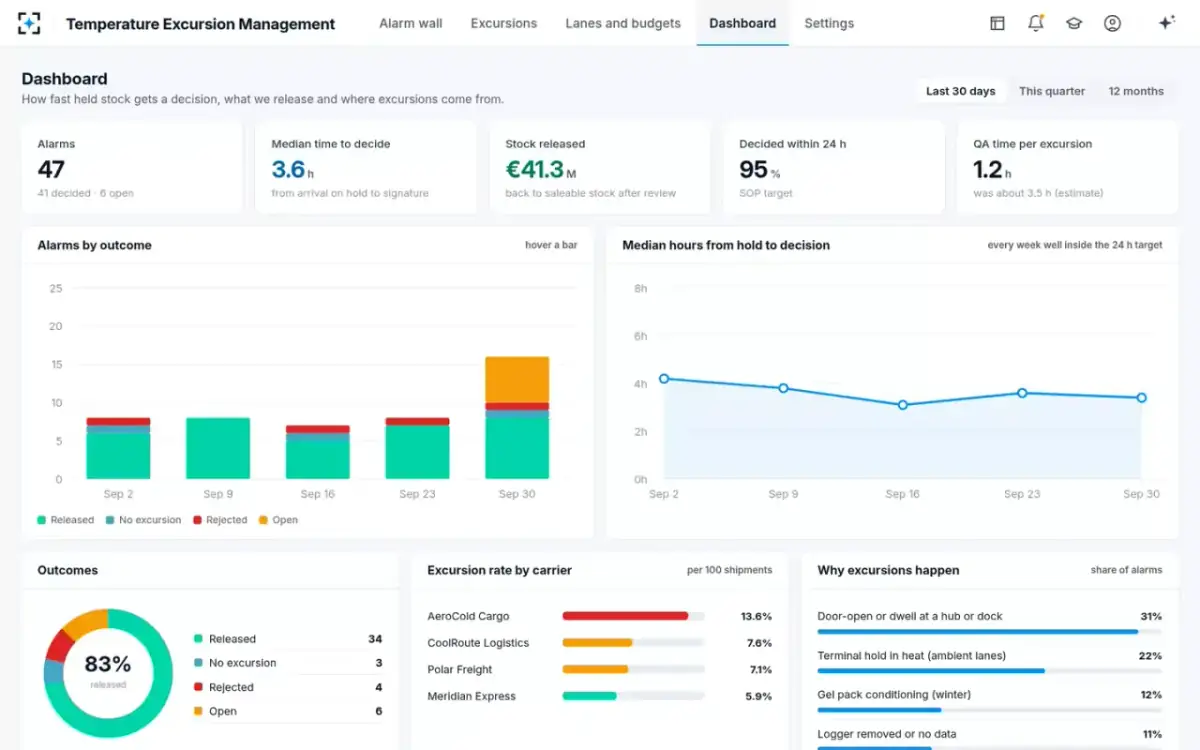The width and height of the screenshot is (1200, 750).
Task: Click the Sep 16 point on line chart
Action: click(x=902, y=405)
